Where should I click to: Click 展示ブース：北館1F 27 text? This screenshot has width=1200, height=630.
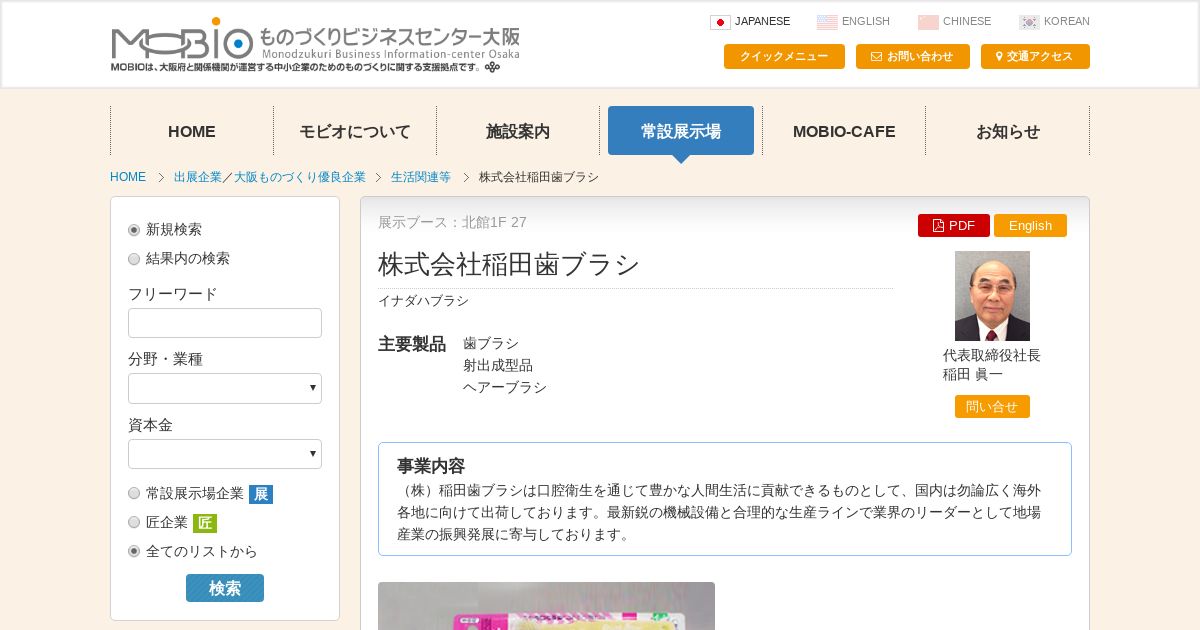452,222
